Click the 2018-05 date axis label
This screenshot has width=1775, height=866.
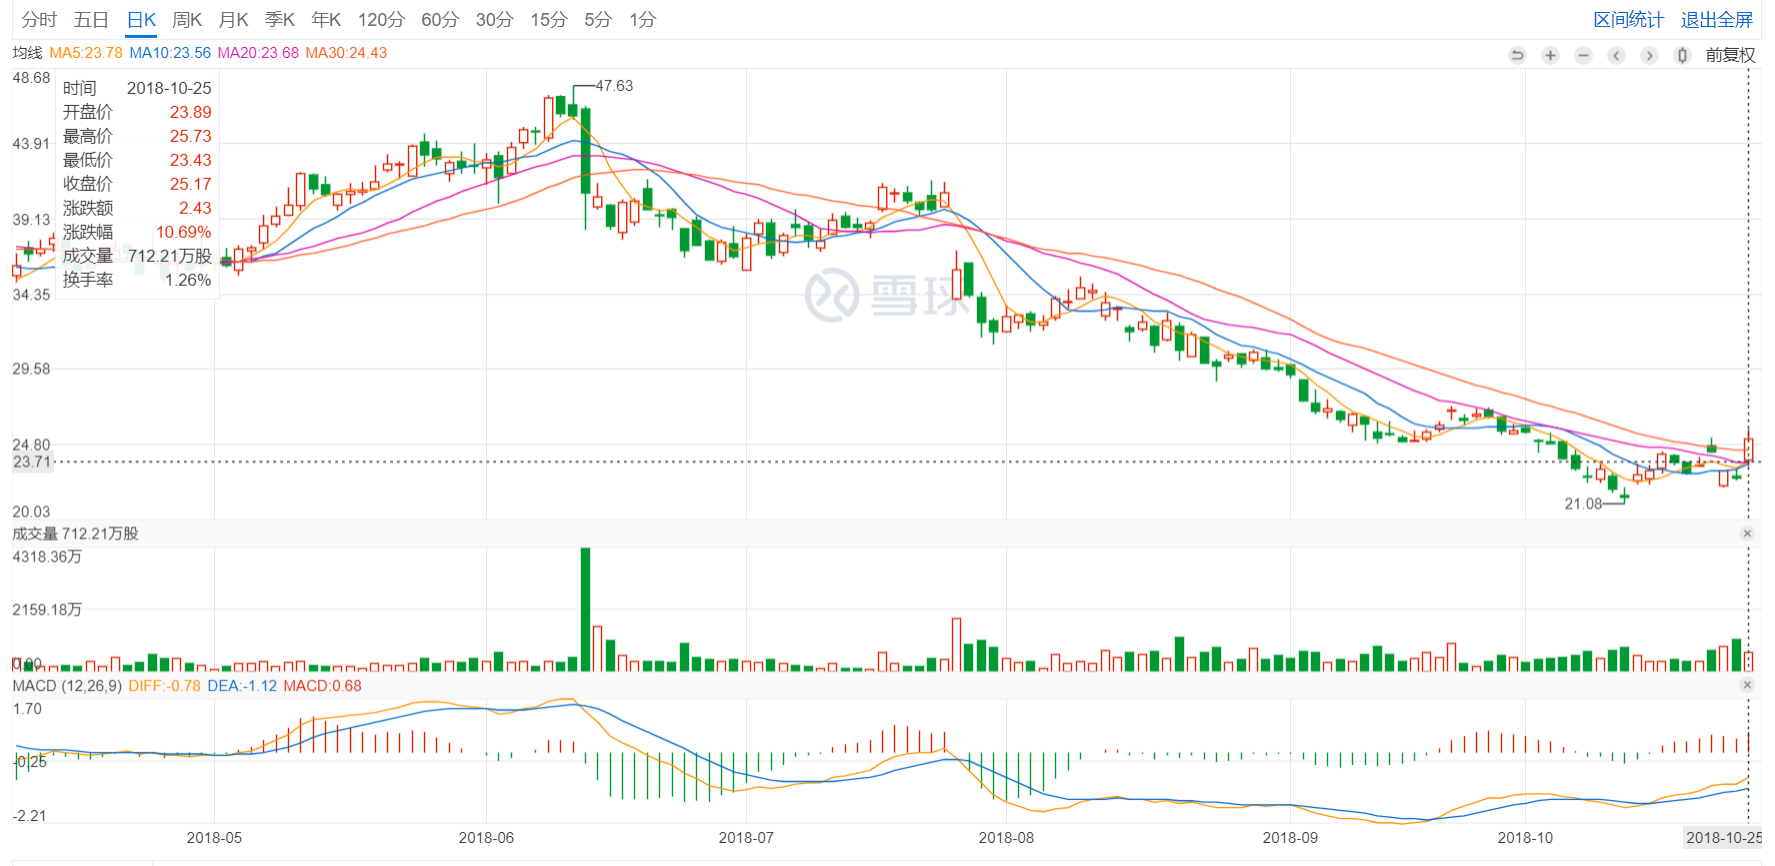click(x=214, y=838)
